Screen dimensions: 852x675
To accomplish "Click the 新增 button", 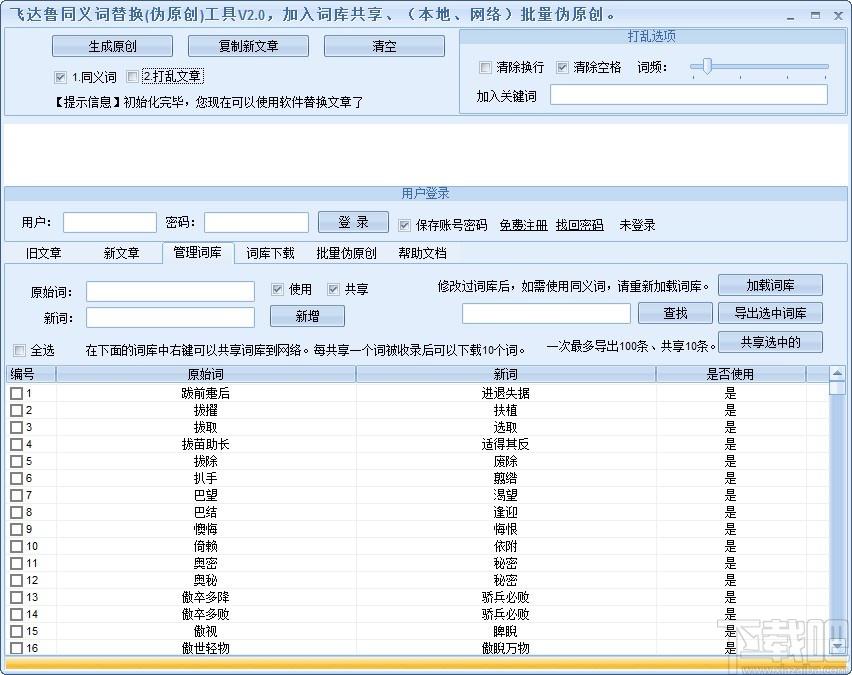I will click(307, 316).
